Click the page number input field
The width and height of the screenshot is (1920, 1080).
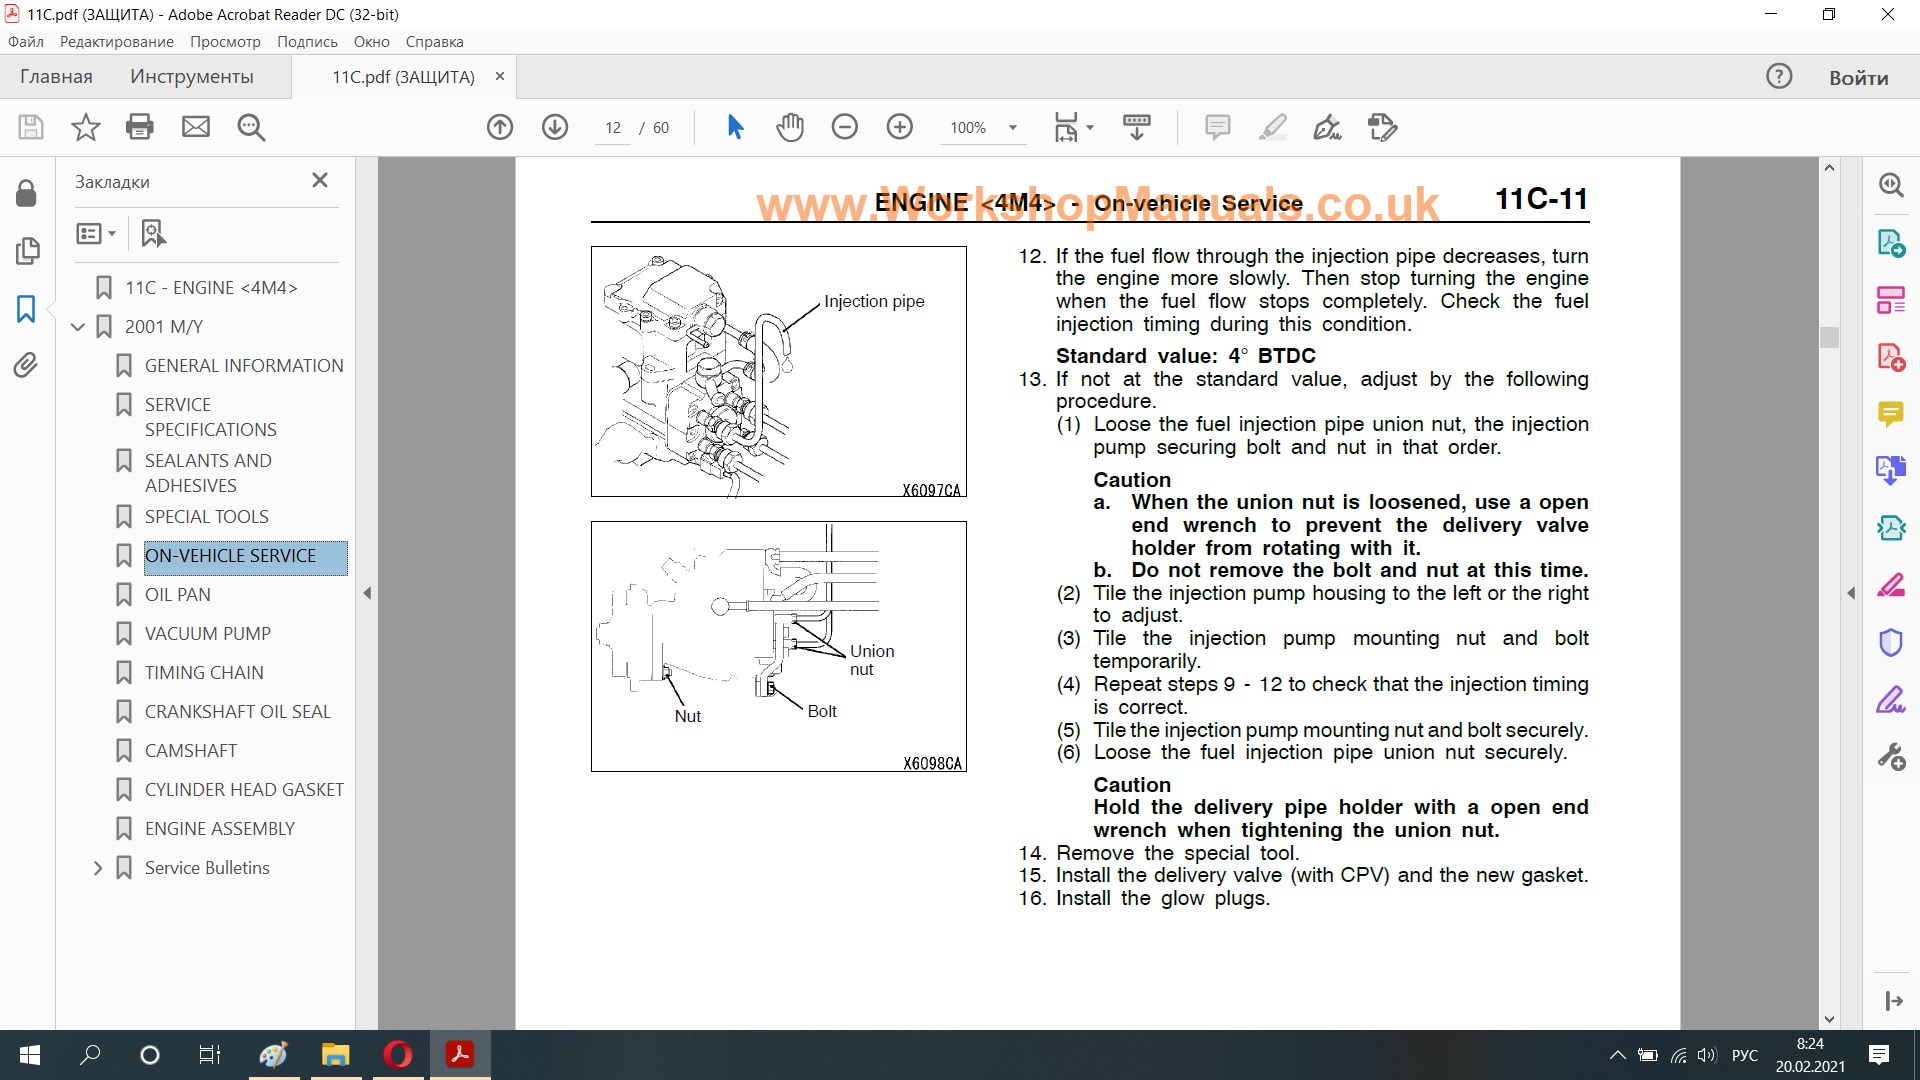tap(613, 128)
